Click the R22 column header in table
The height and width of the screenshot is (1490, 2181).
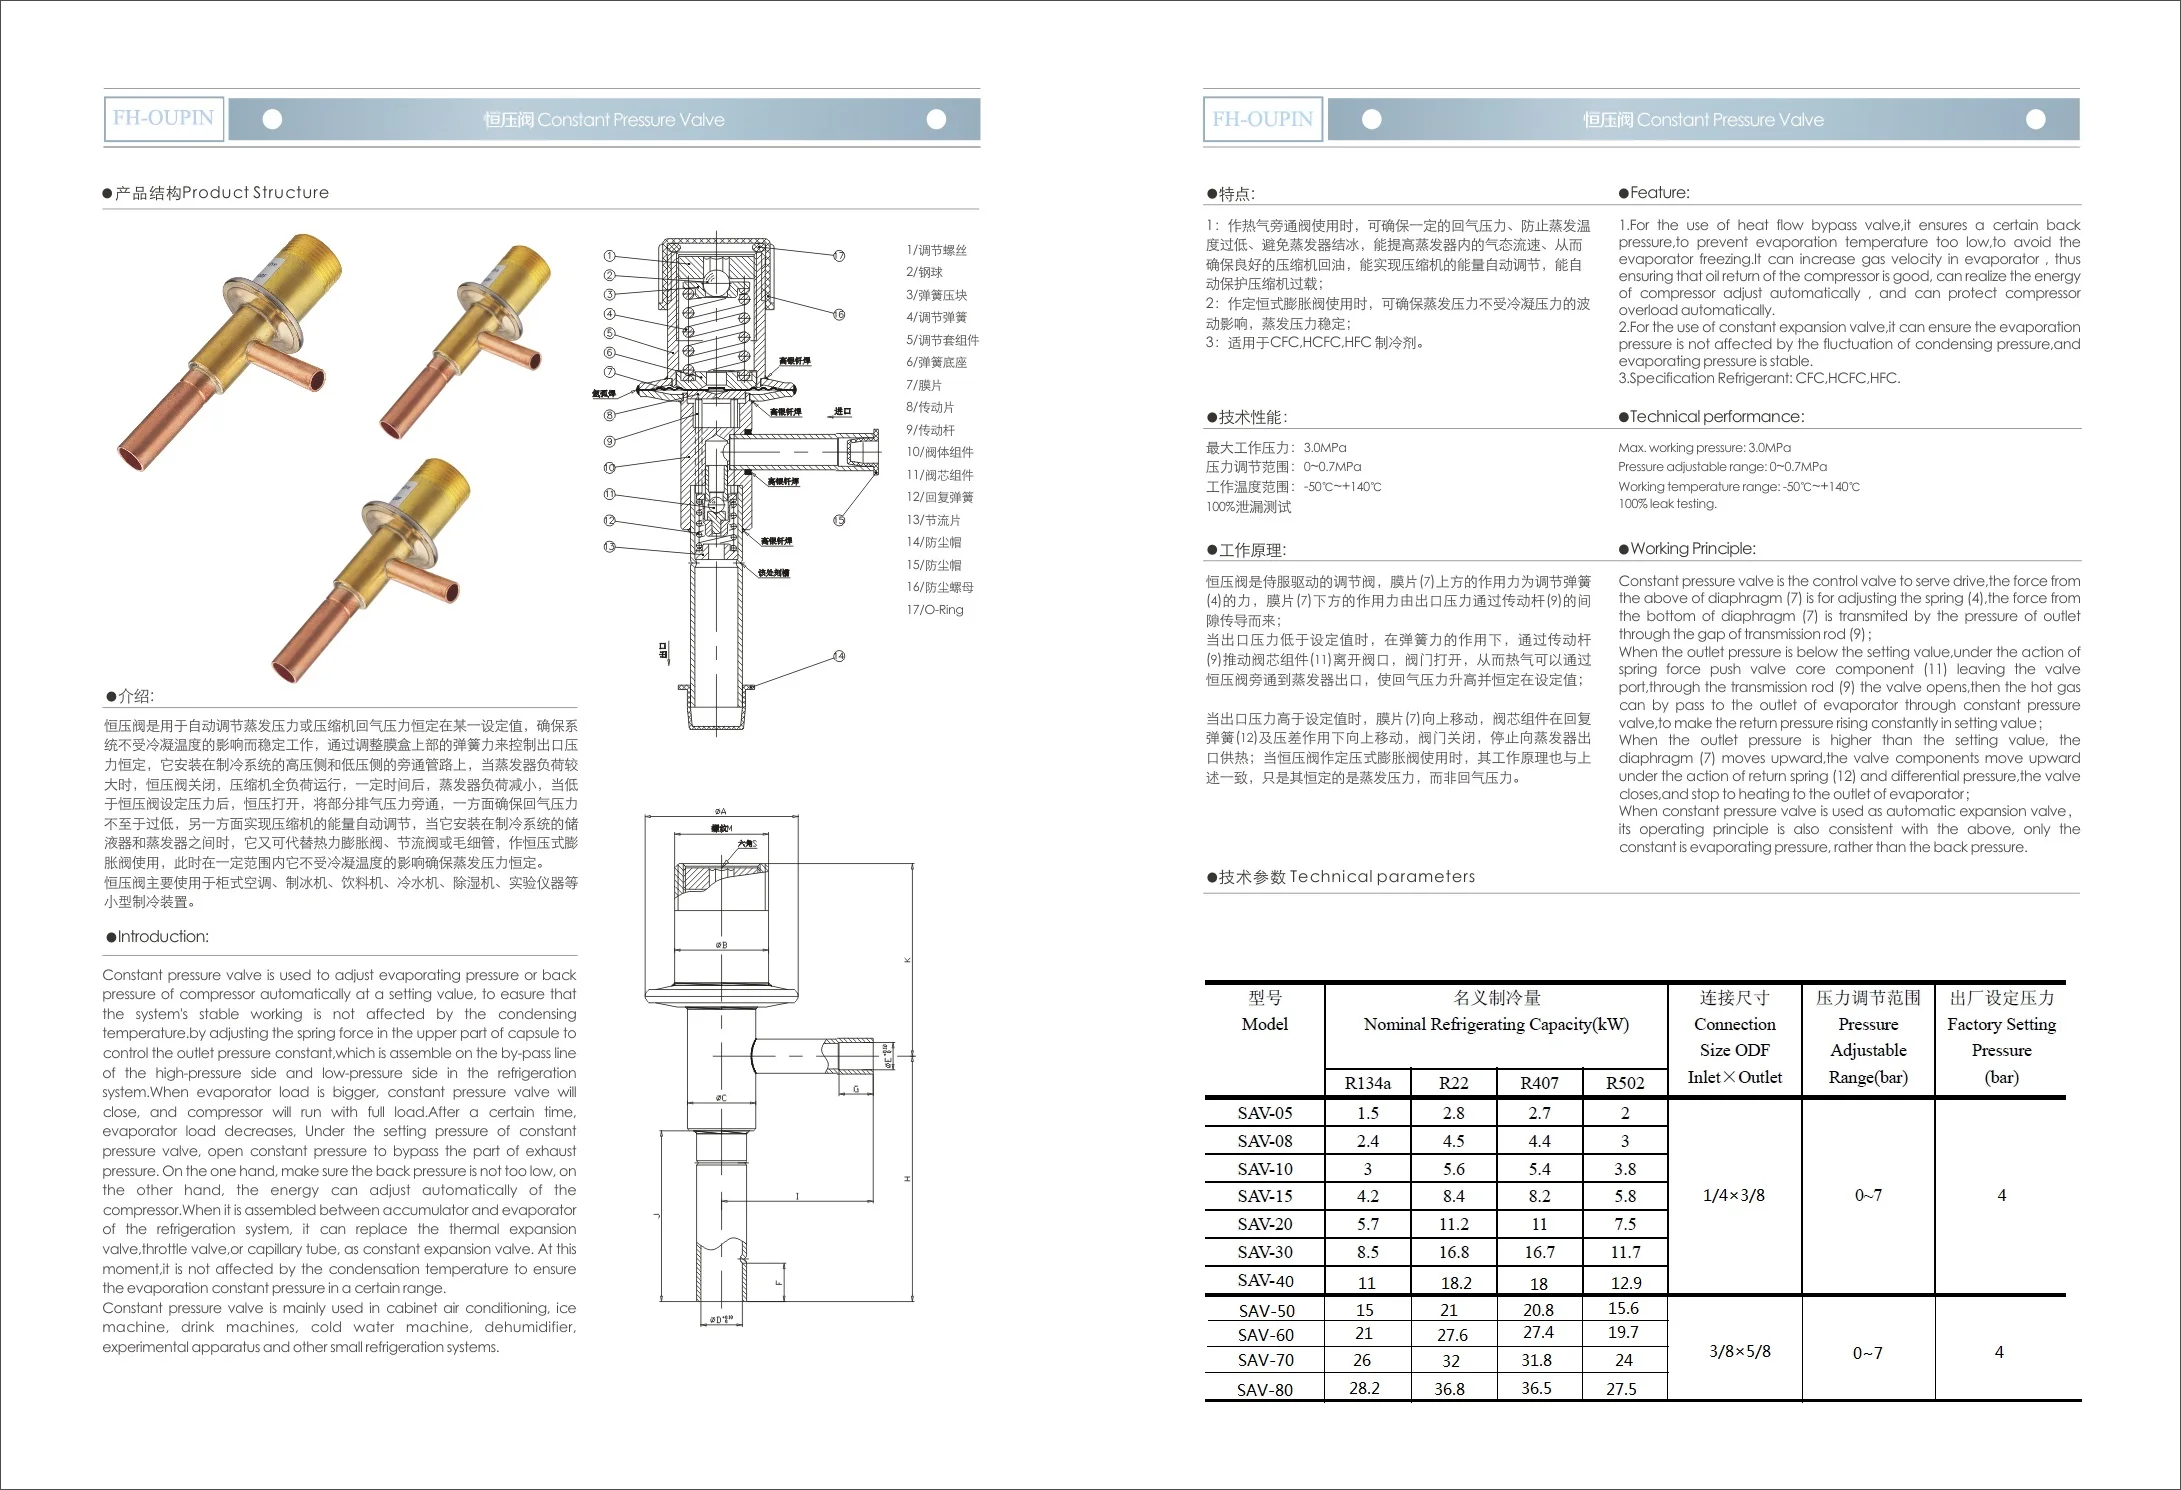click(x=1453, y=1083)
